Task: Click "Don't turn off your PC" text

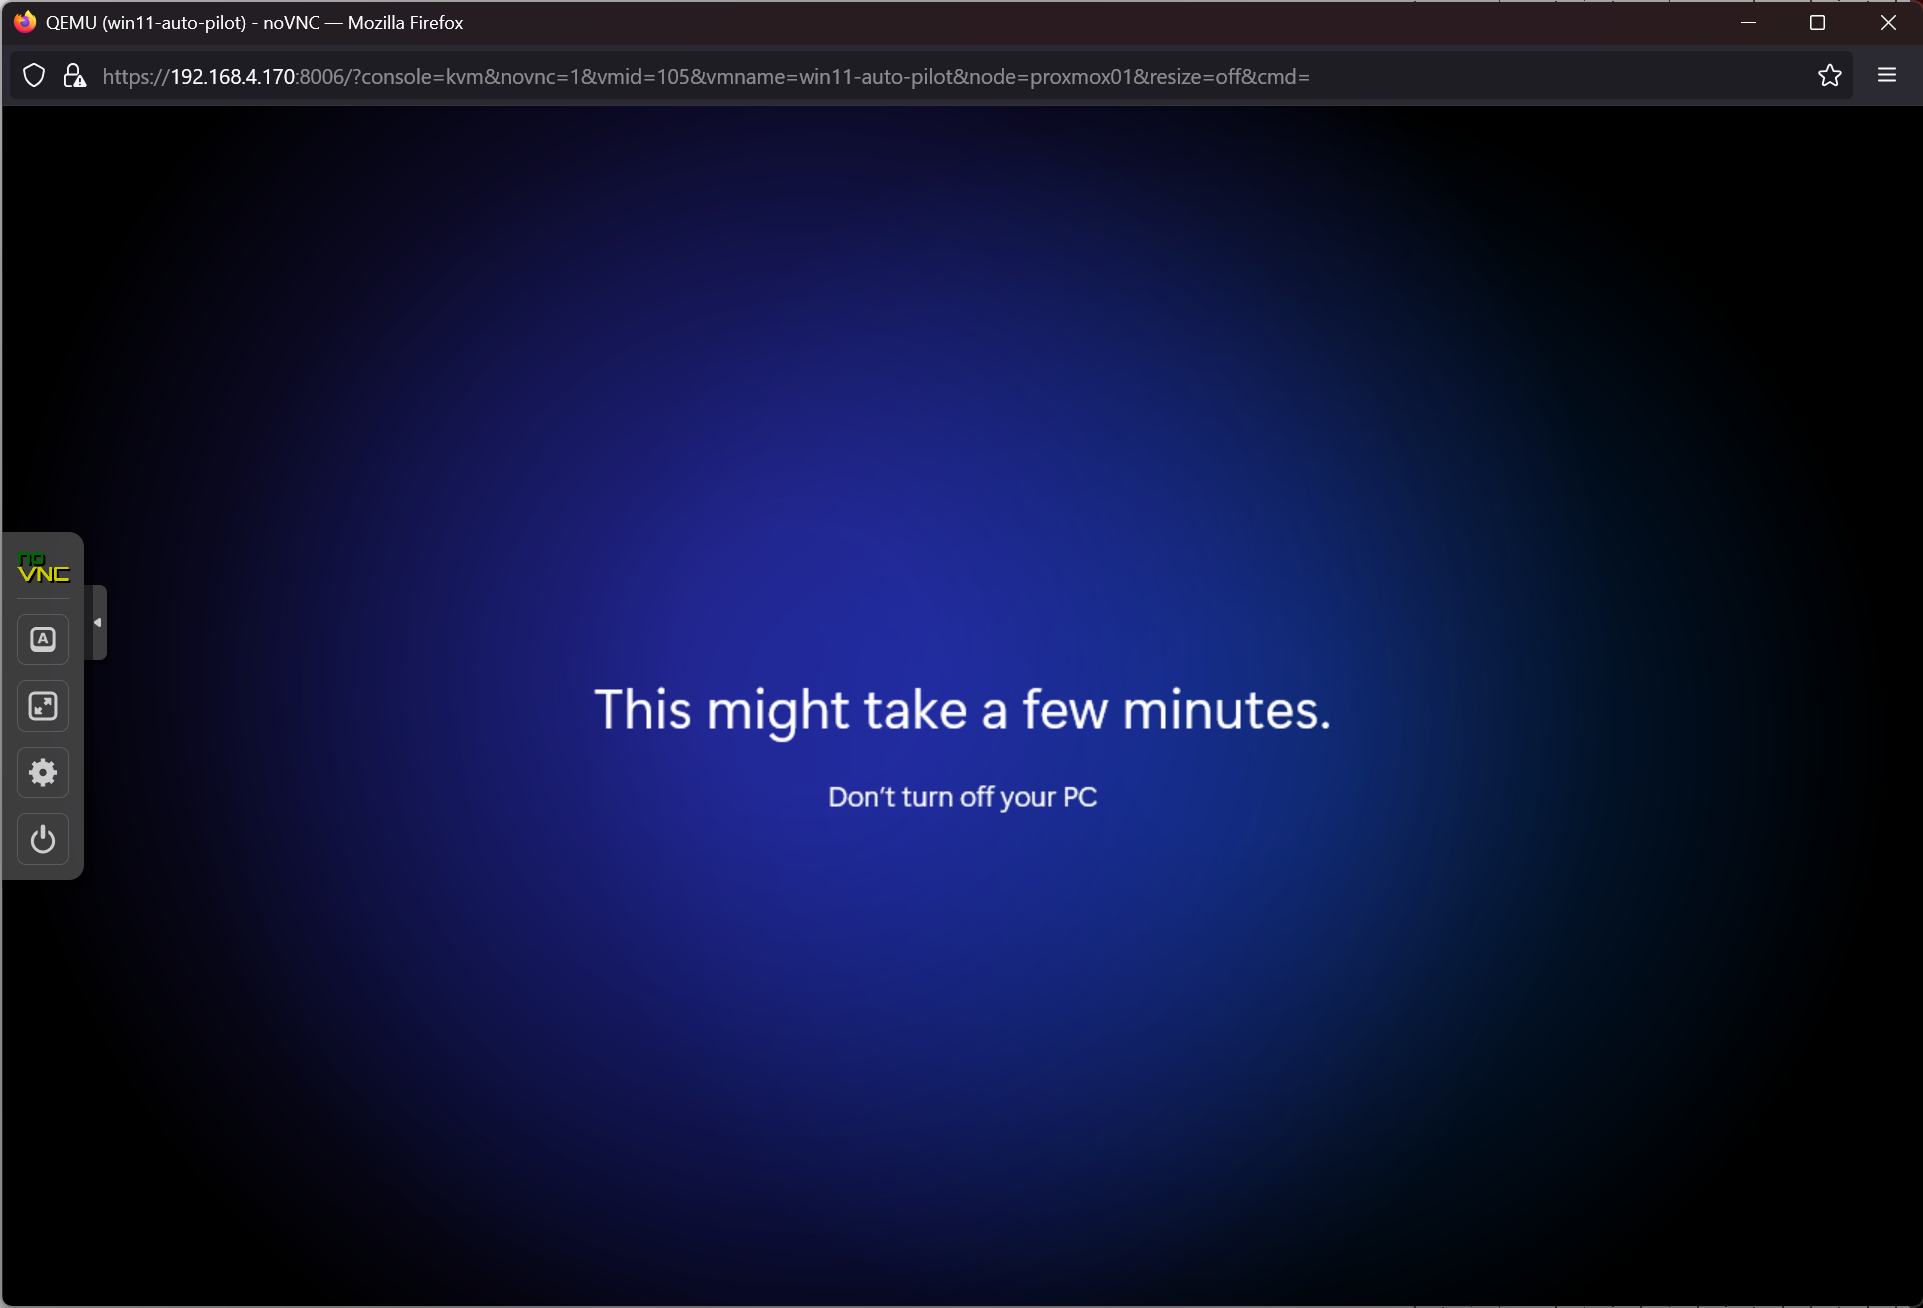Action: point(962,797)
